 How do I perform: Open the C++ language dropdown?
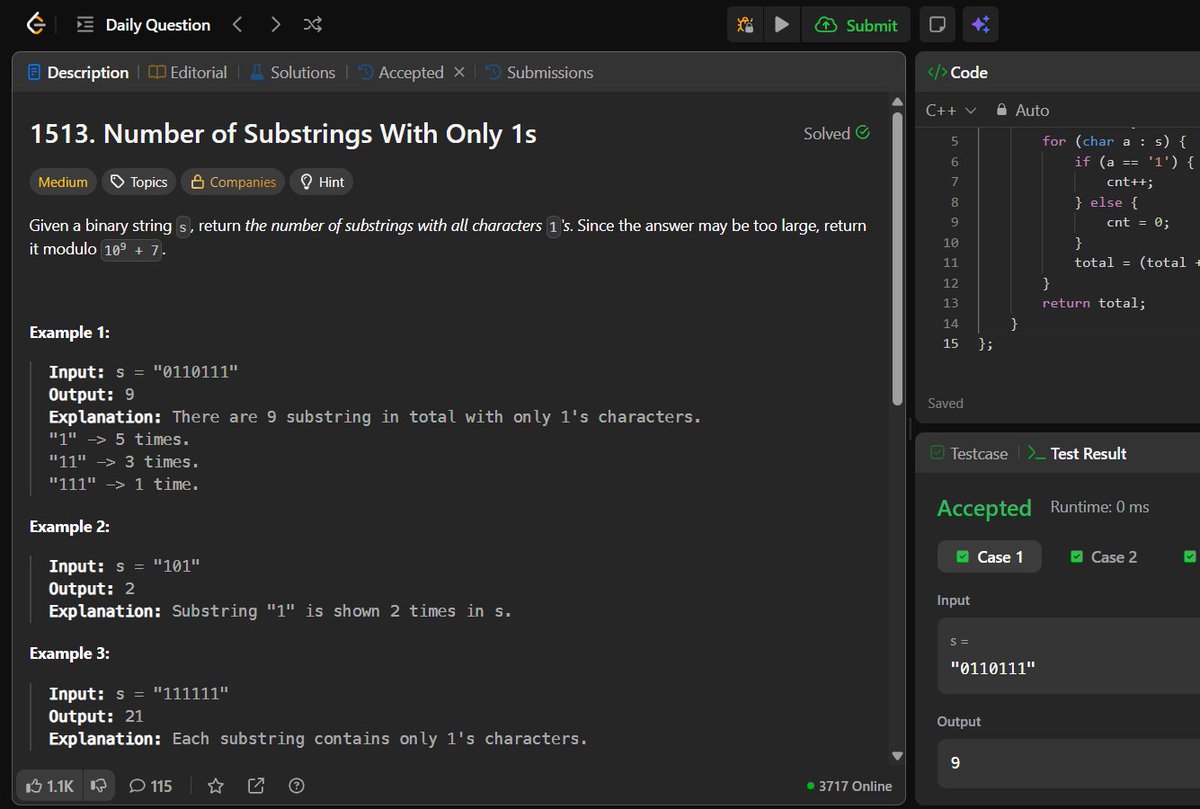pyautogui.click(x=950, y=110)
